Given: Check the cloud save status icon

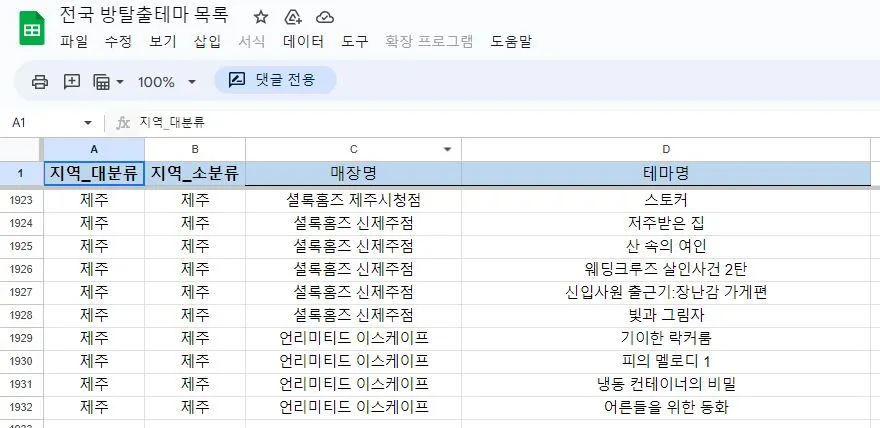Looking at the screenshot, I should pyautogui.click(x=325, y=17).
